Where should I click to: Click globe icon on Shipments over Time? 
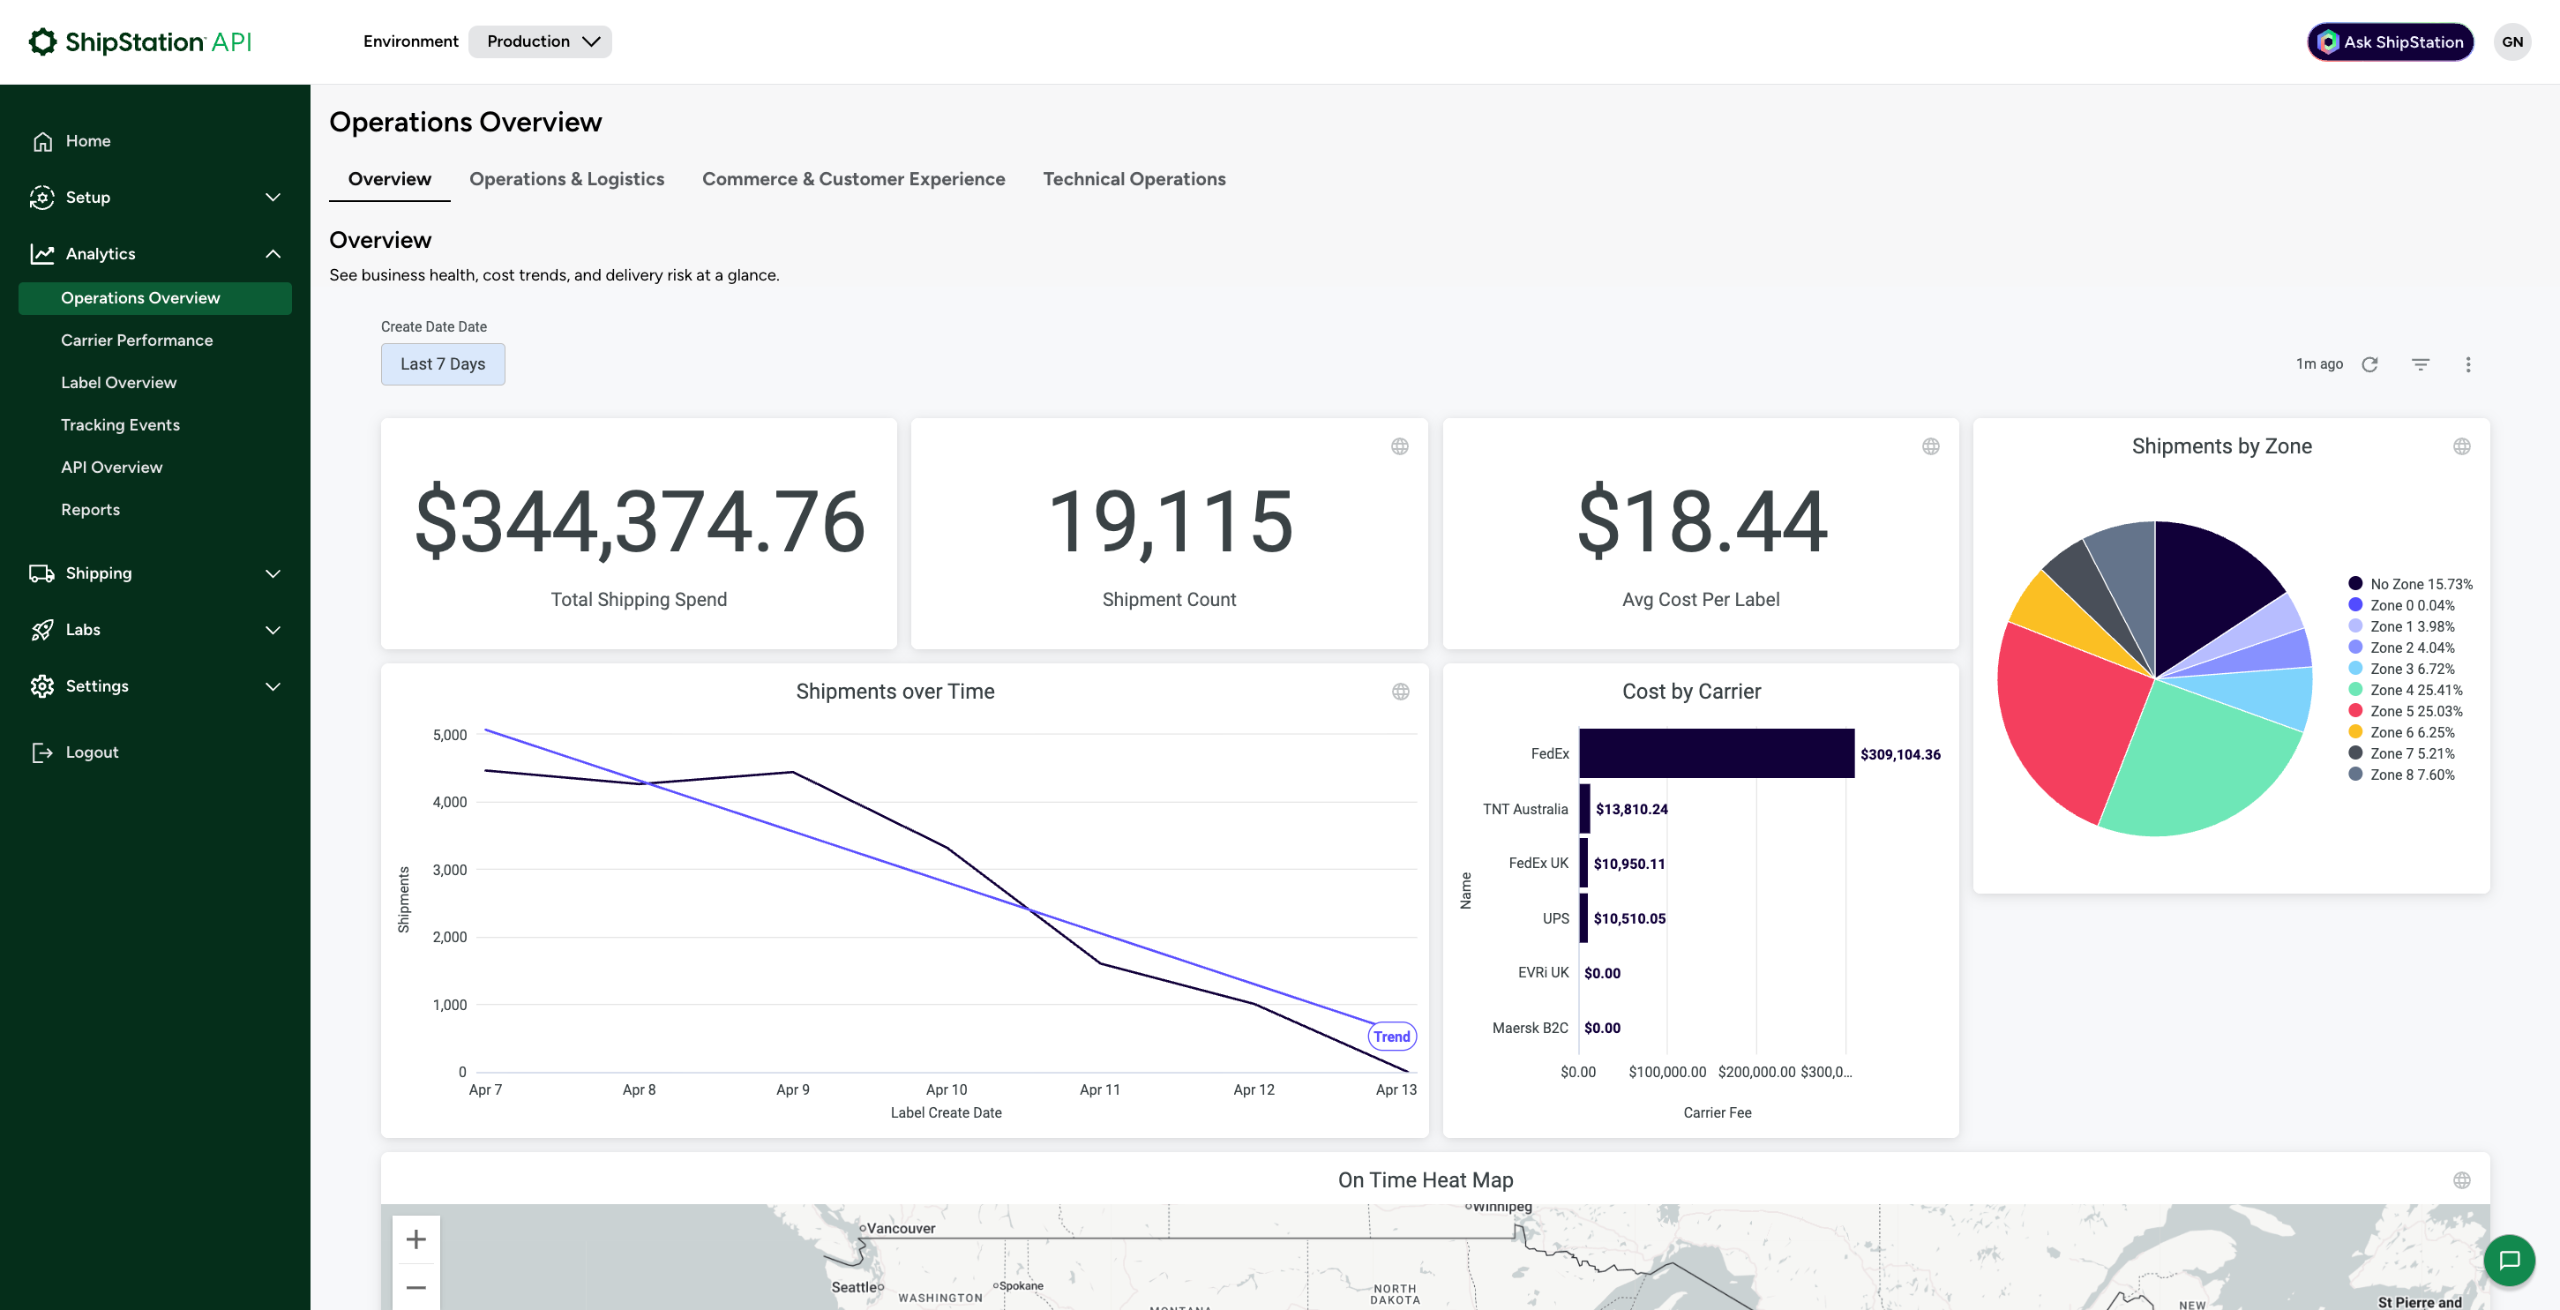(x=1400, y=692)
